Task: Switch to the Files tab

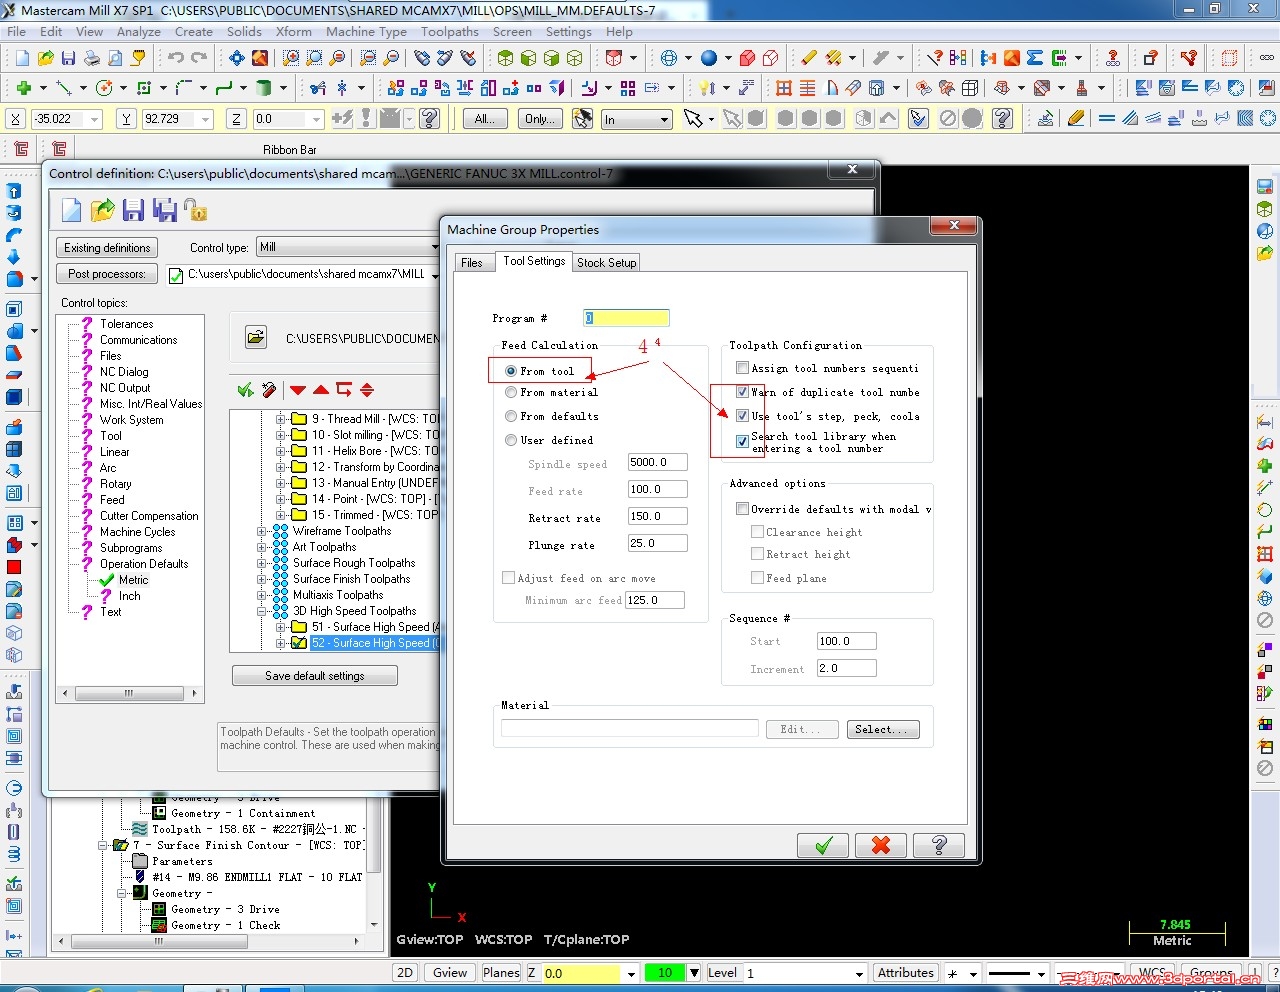Action: [x=472, y=262]
